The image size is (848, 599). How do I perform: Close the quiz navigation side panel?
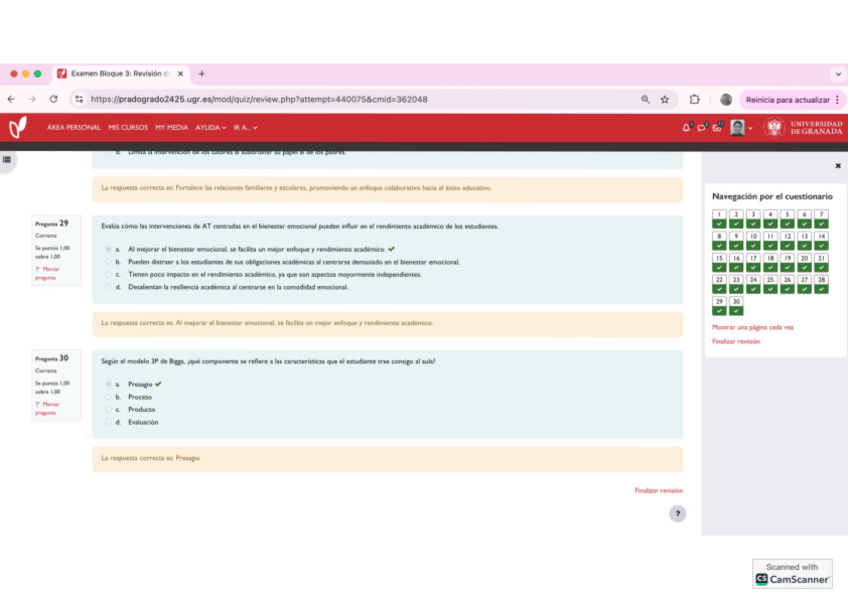click(x=838, y=166)
